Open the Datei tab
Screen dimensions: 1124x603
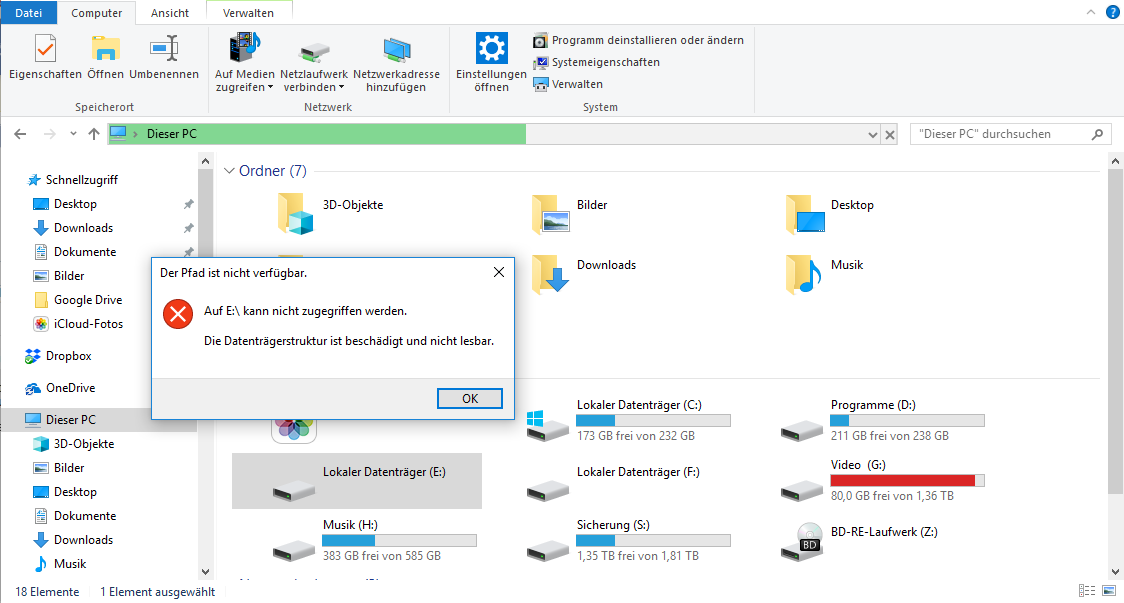pos(29,13)
